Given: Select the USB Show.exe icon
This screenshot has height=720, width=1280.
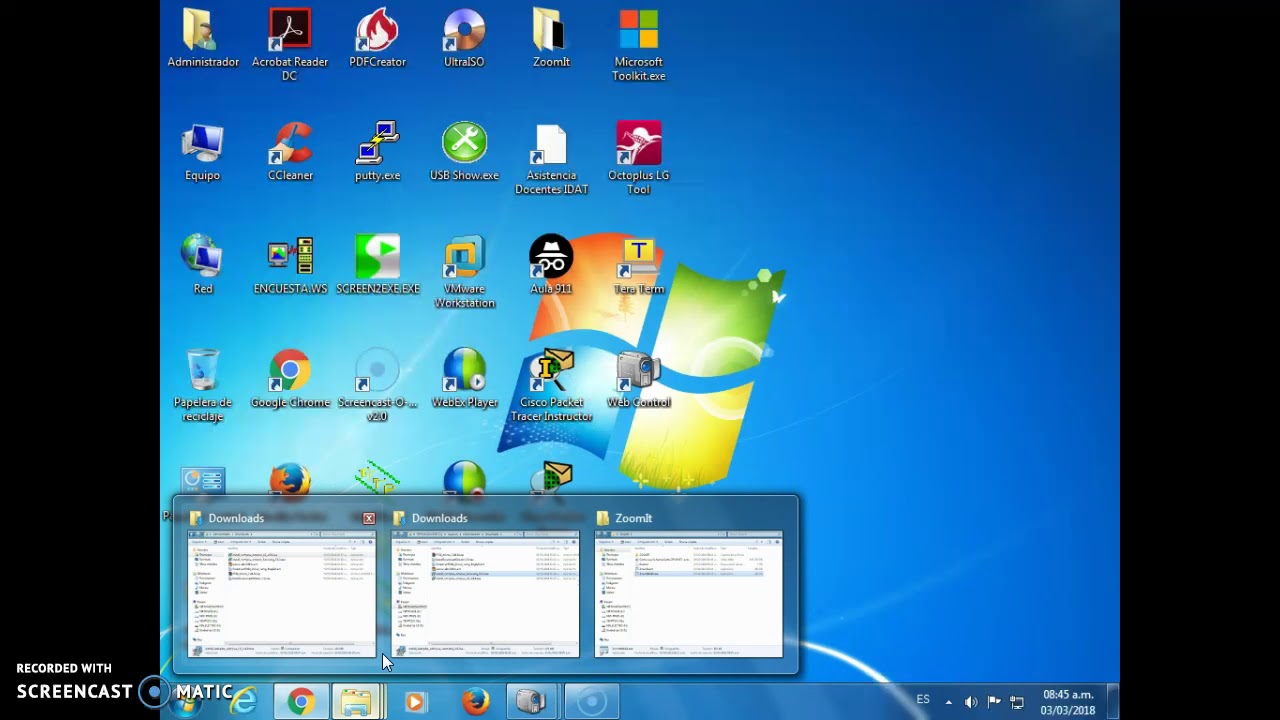Looking at the screenshot, I should click(464, 152).
